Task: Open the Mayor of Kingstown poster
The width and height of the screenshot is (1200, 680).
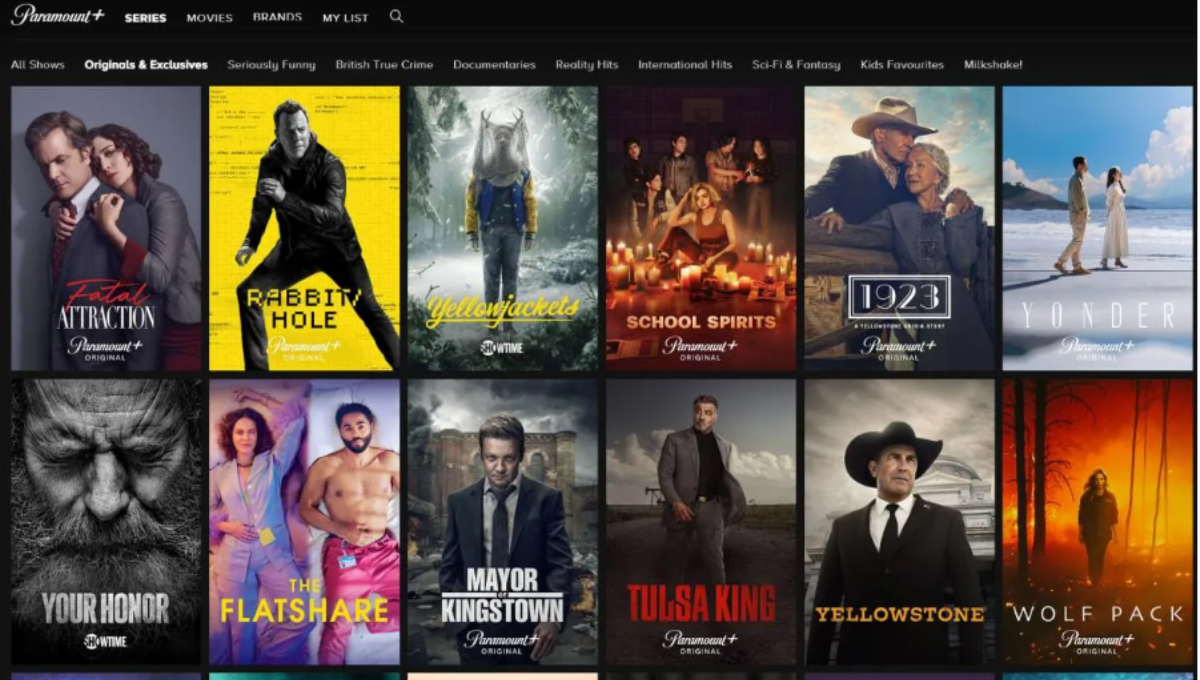Action: [503, 522]
